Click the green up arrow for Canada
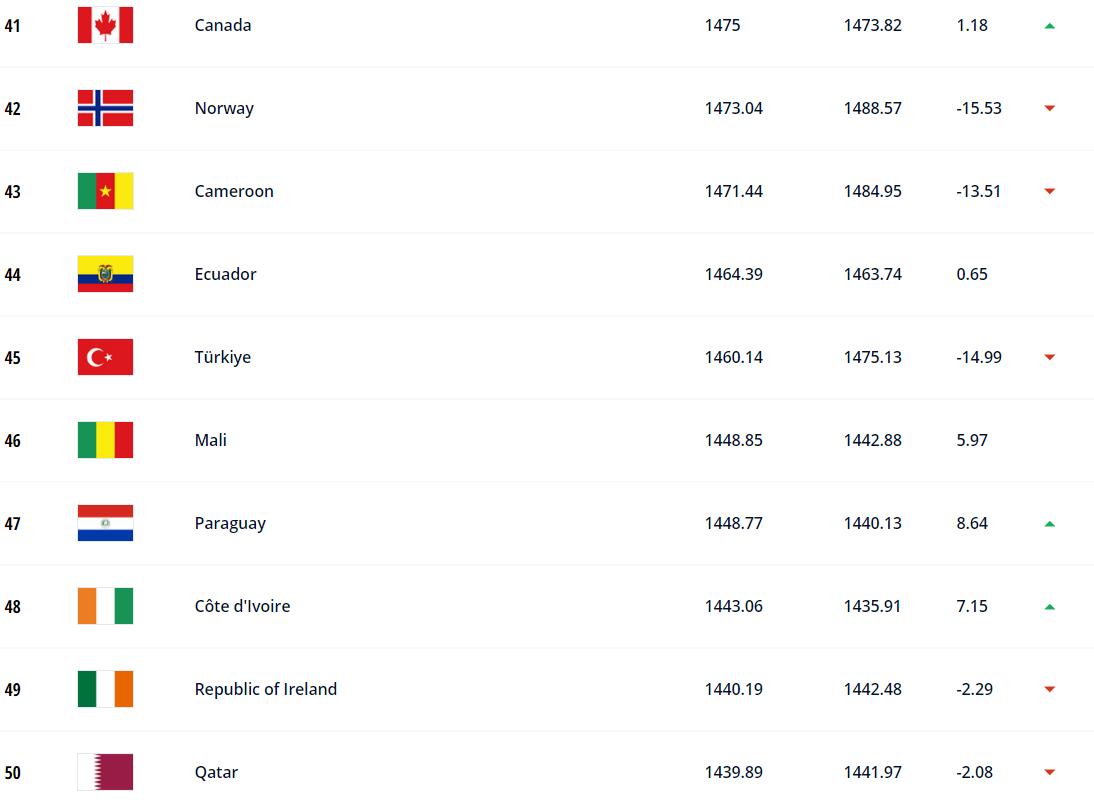The image size is (1094, 800). (x=1050, y=26)
